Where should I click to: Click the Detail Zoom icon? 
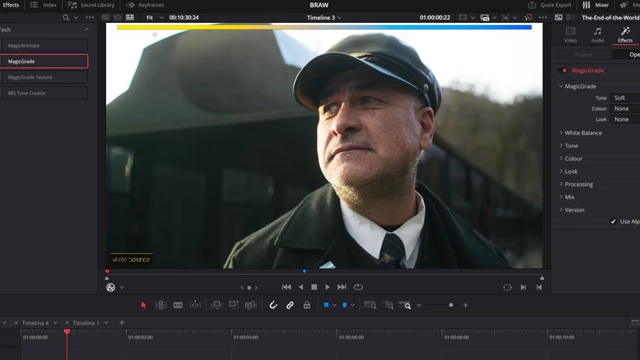click(388, 305)
